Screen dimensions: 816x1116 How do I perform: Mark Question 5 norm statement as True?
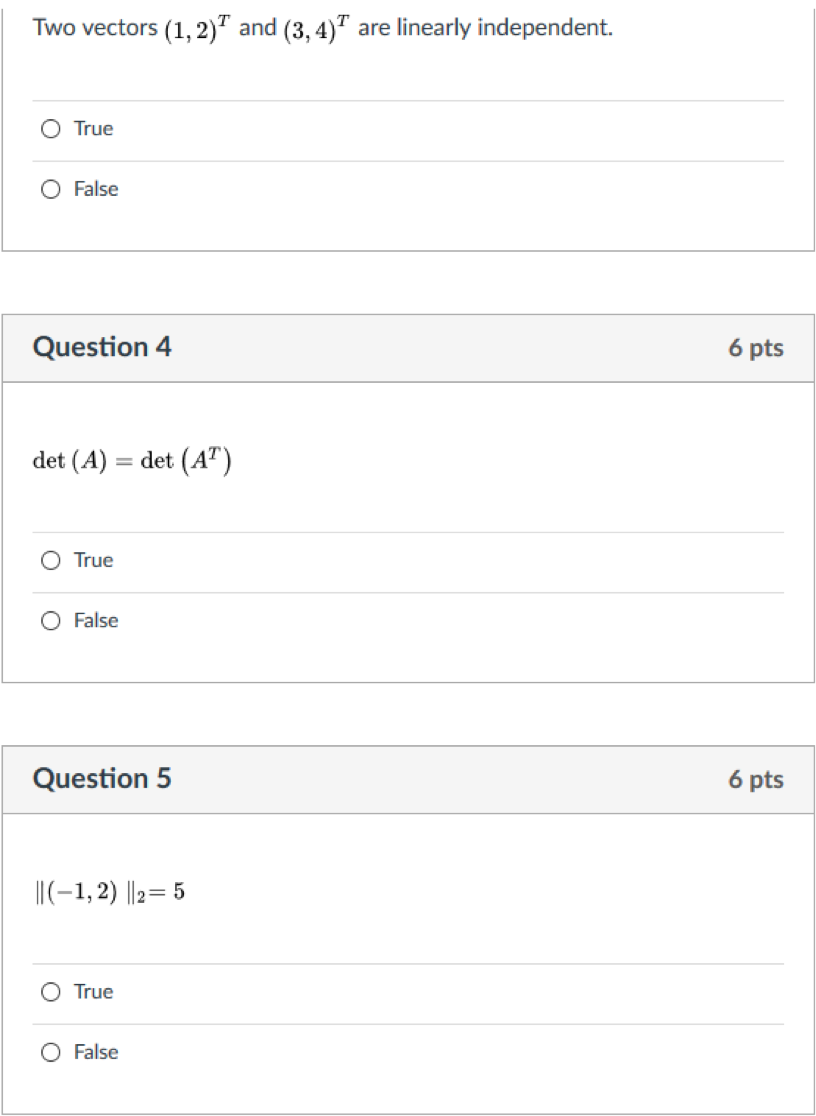coord(50,992)
